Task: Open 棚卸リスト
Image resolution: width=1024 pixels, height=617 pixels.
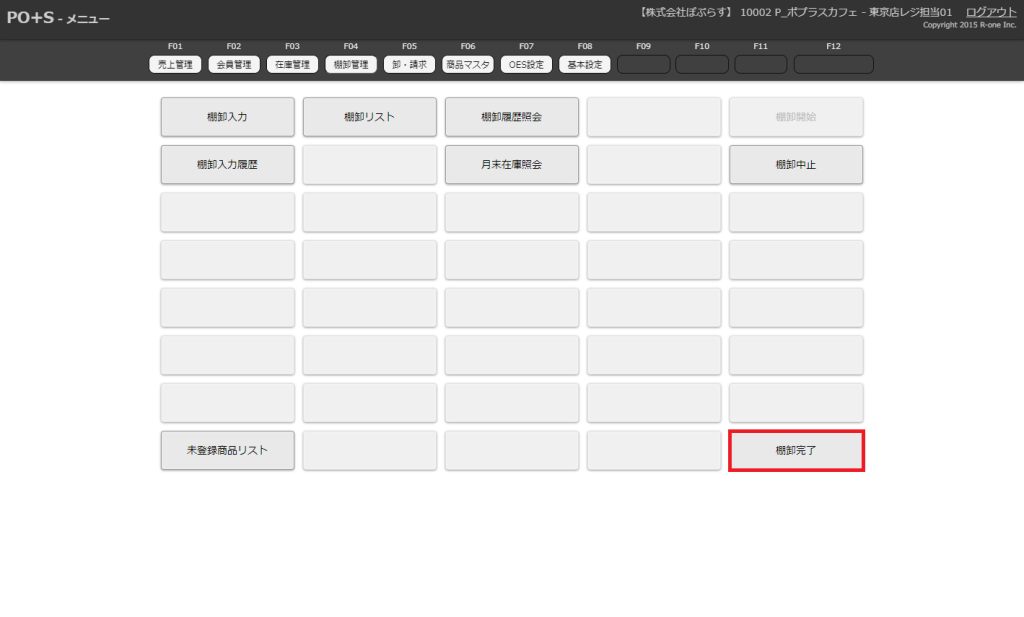Action: click(369, 117)
